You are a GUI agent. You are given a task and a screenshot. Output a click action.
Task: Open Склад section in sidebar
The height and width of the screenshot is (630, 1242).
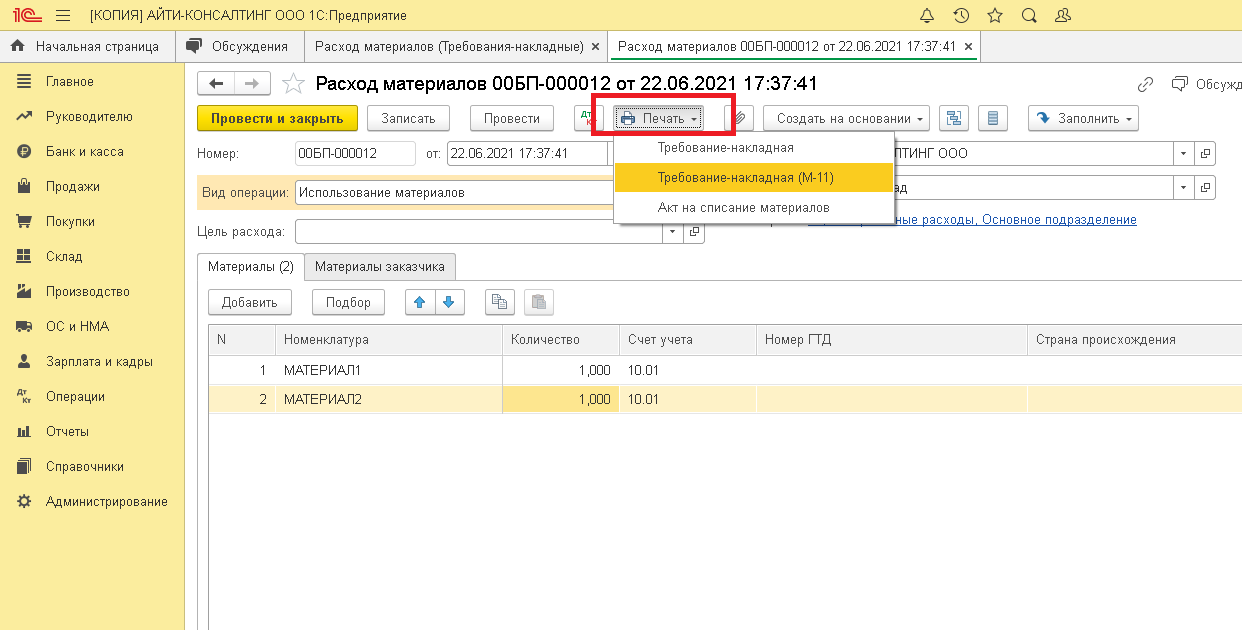point(64,257)
